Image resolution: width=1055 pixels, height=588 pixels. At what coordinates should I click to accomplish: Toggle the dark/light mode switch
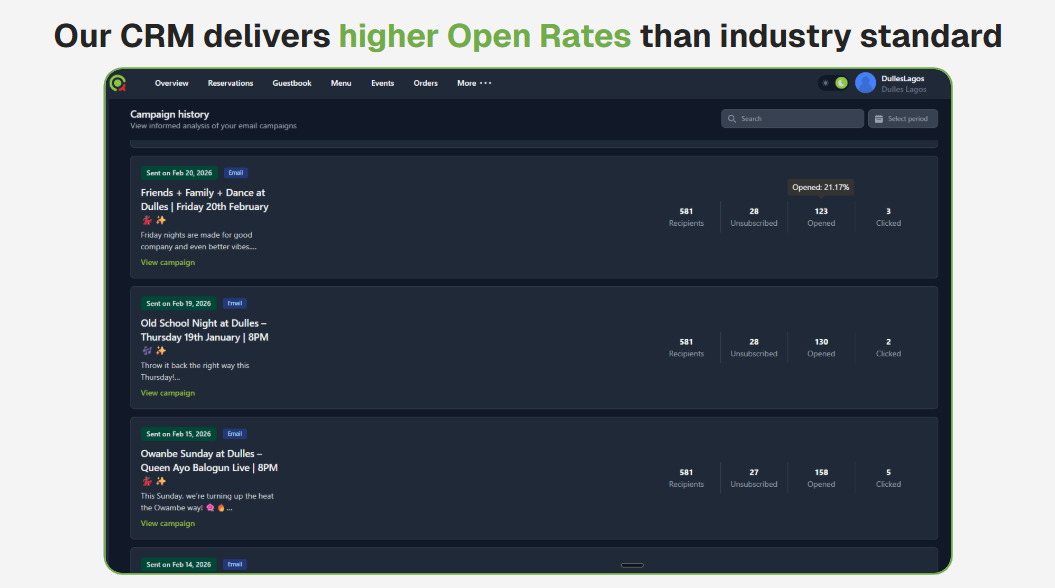click(833, 83)
